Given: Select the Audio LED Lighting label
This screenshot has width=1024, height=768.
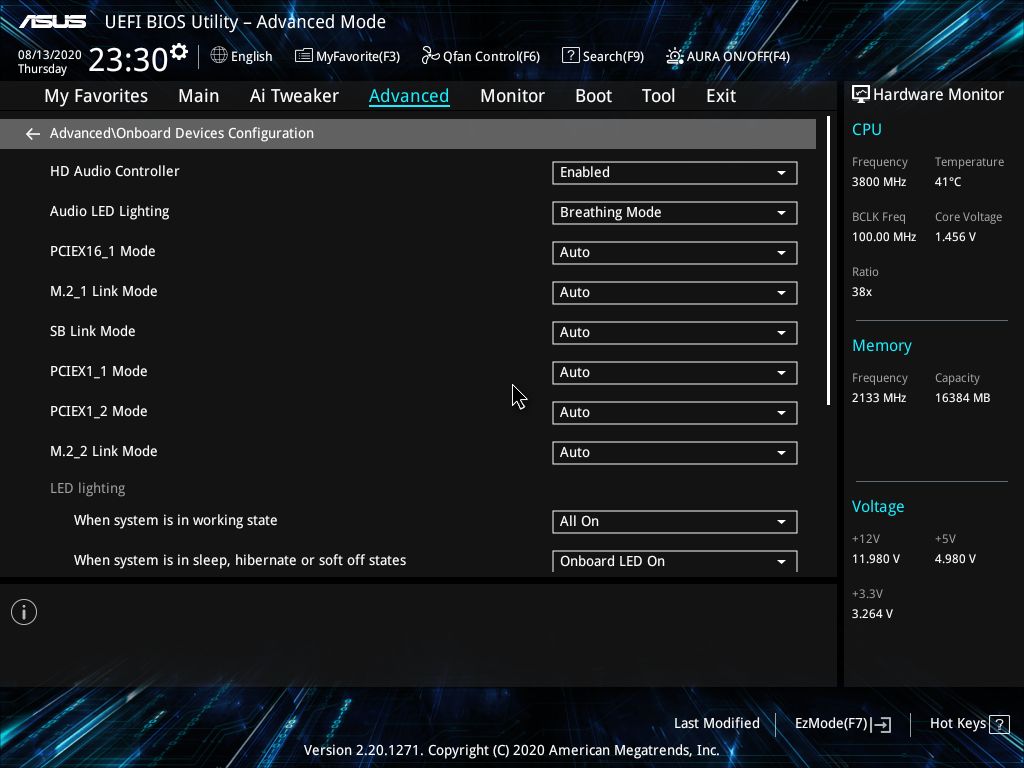Looking at the screenshot, I should 110,212.
